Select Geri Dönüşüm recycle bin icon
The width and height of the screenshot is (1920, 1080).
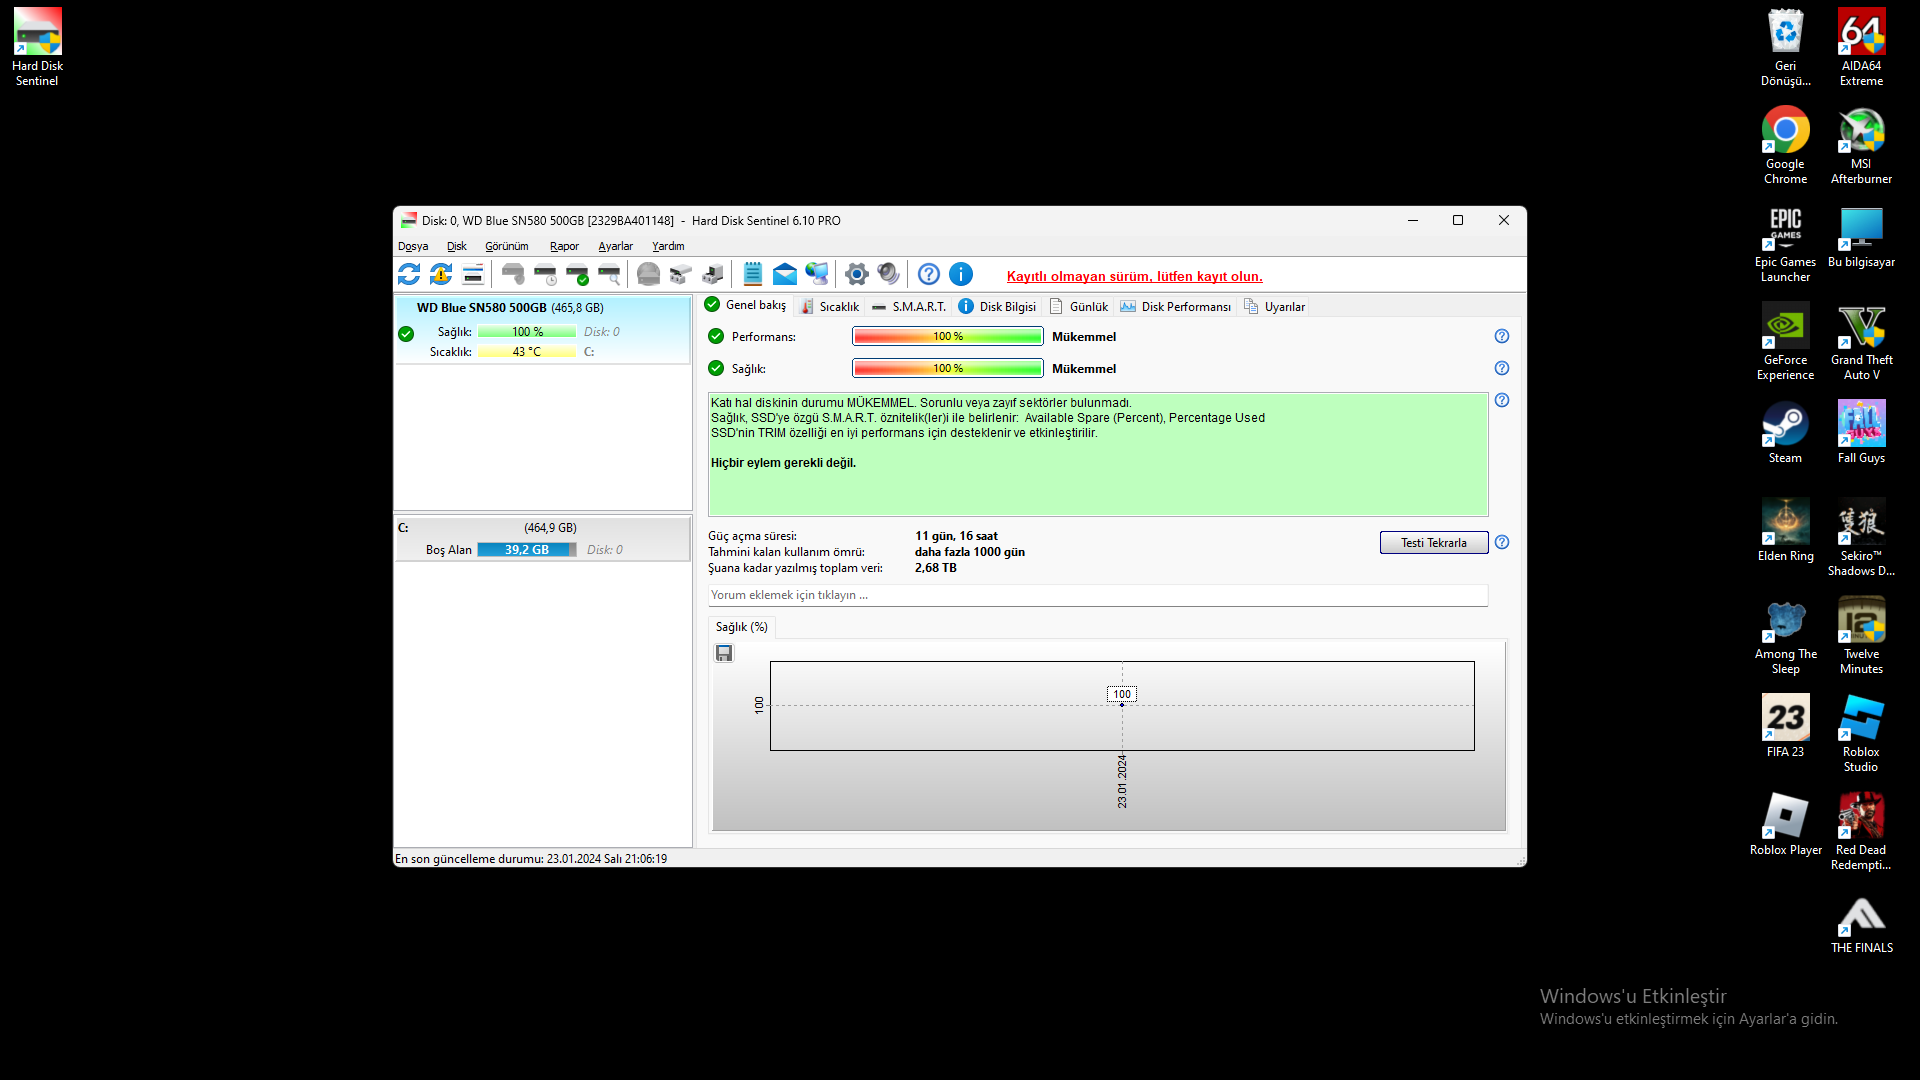(x=1785, y=47)
